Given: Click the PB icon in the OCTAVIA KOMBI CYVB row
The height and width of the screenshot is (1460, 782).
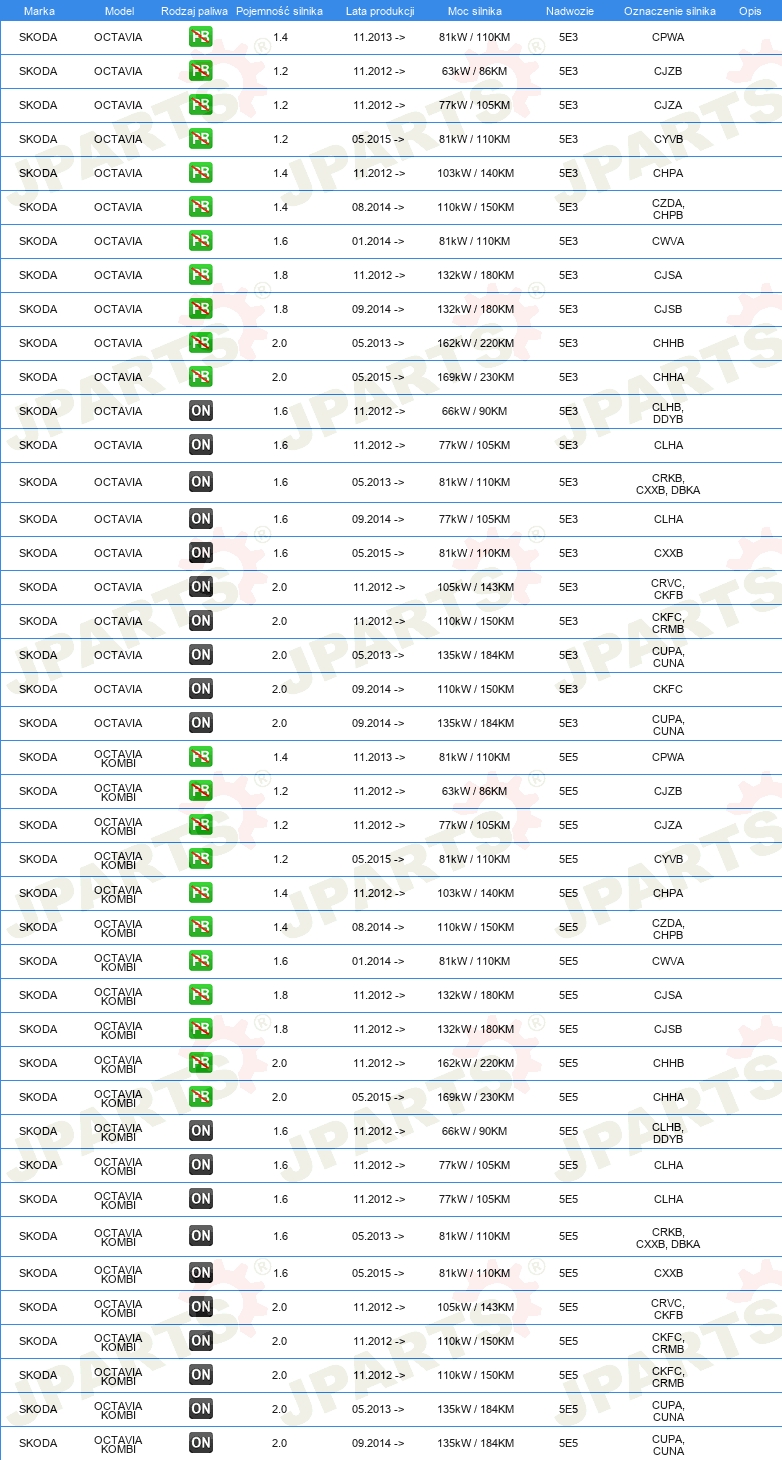Looking at the screenshot, I should click(x=201, y=859).
